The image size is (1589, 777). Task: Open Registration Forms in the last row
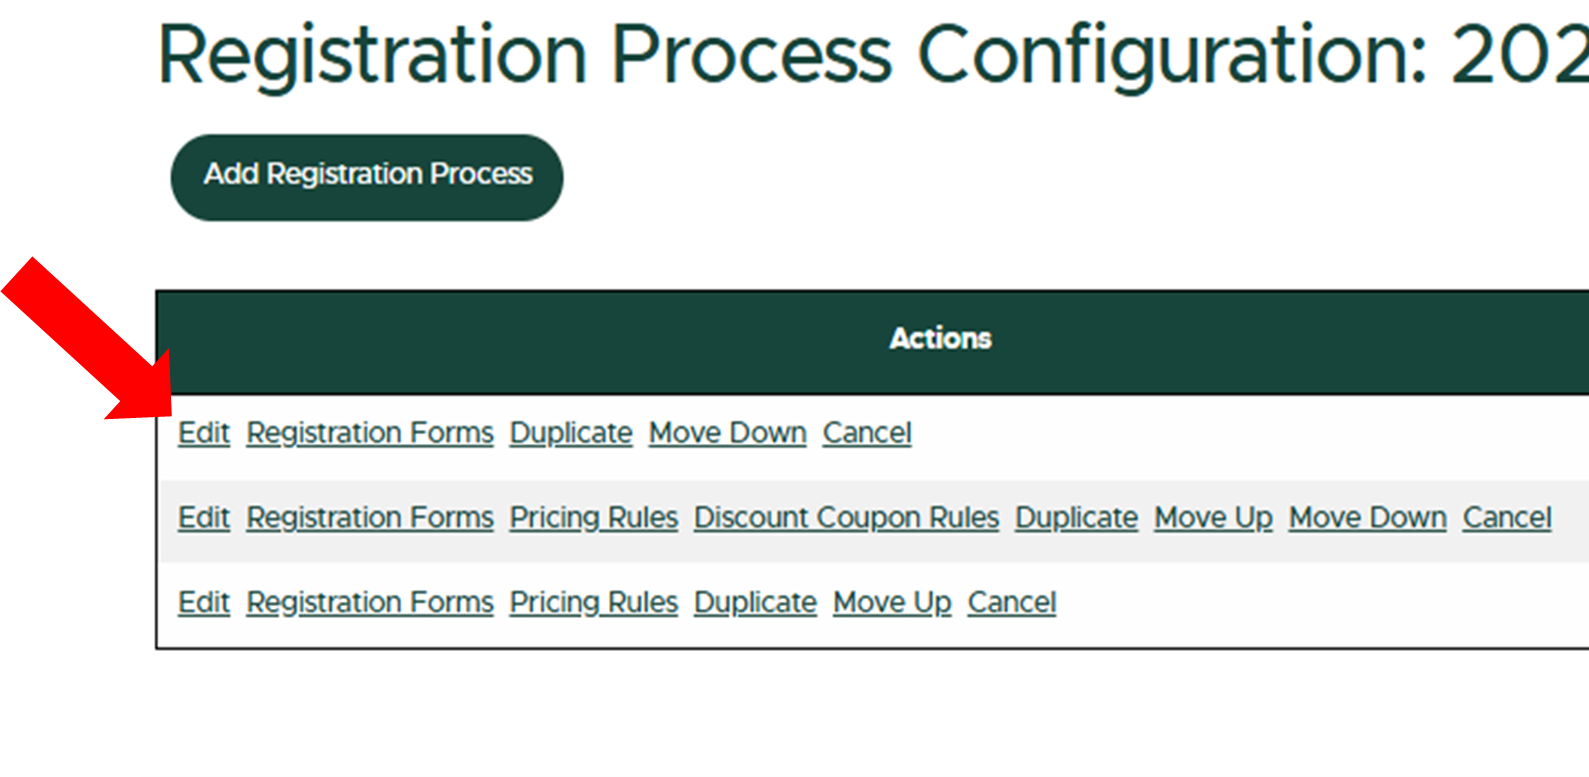tap(369, 602)
